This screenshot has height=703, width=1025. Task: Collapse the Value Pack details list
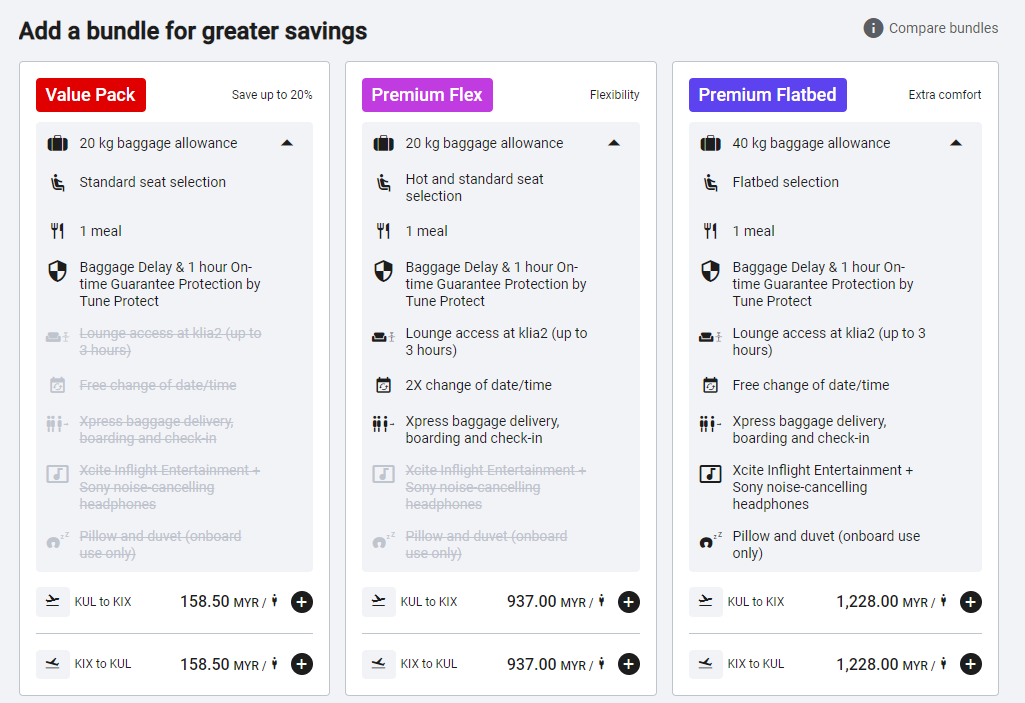pyautogui.click(x=287, y=143)
